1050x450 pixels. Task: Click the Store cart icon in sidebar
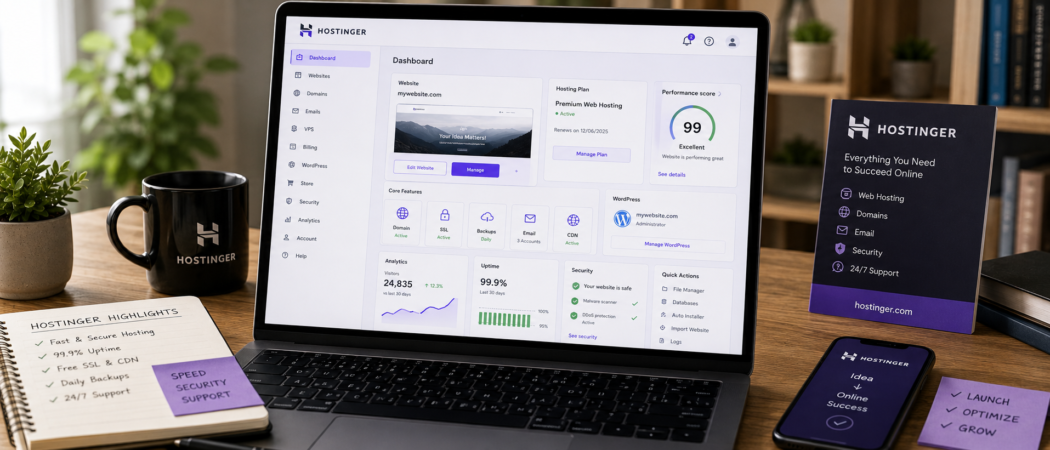pyautogui.click(x=291, y=183)
